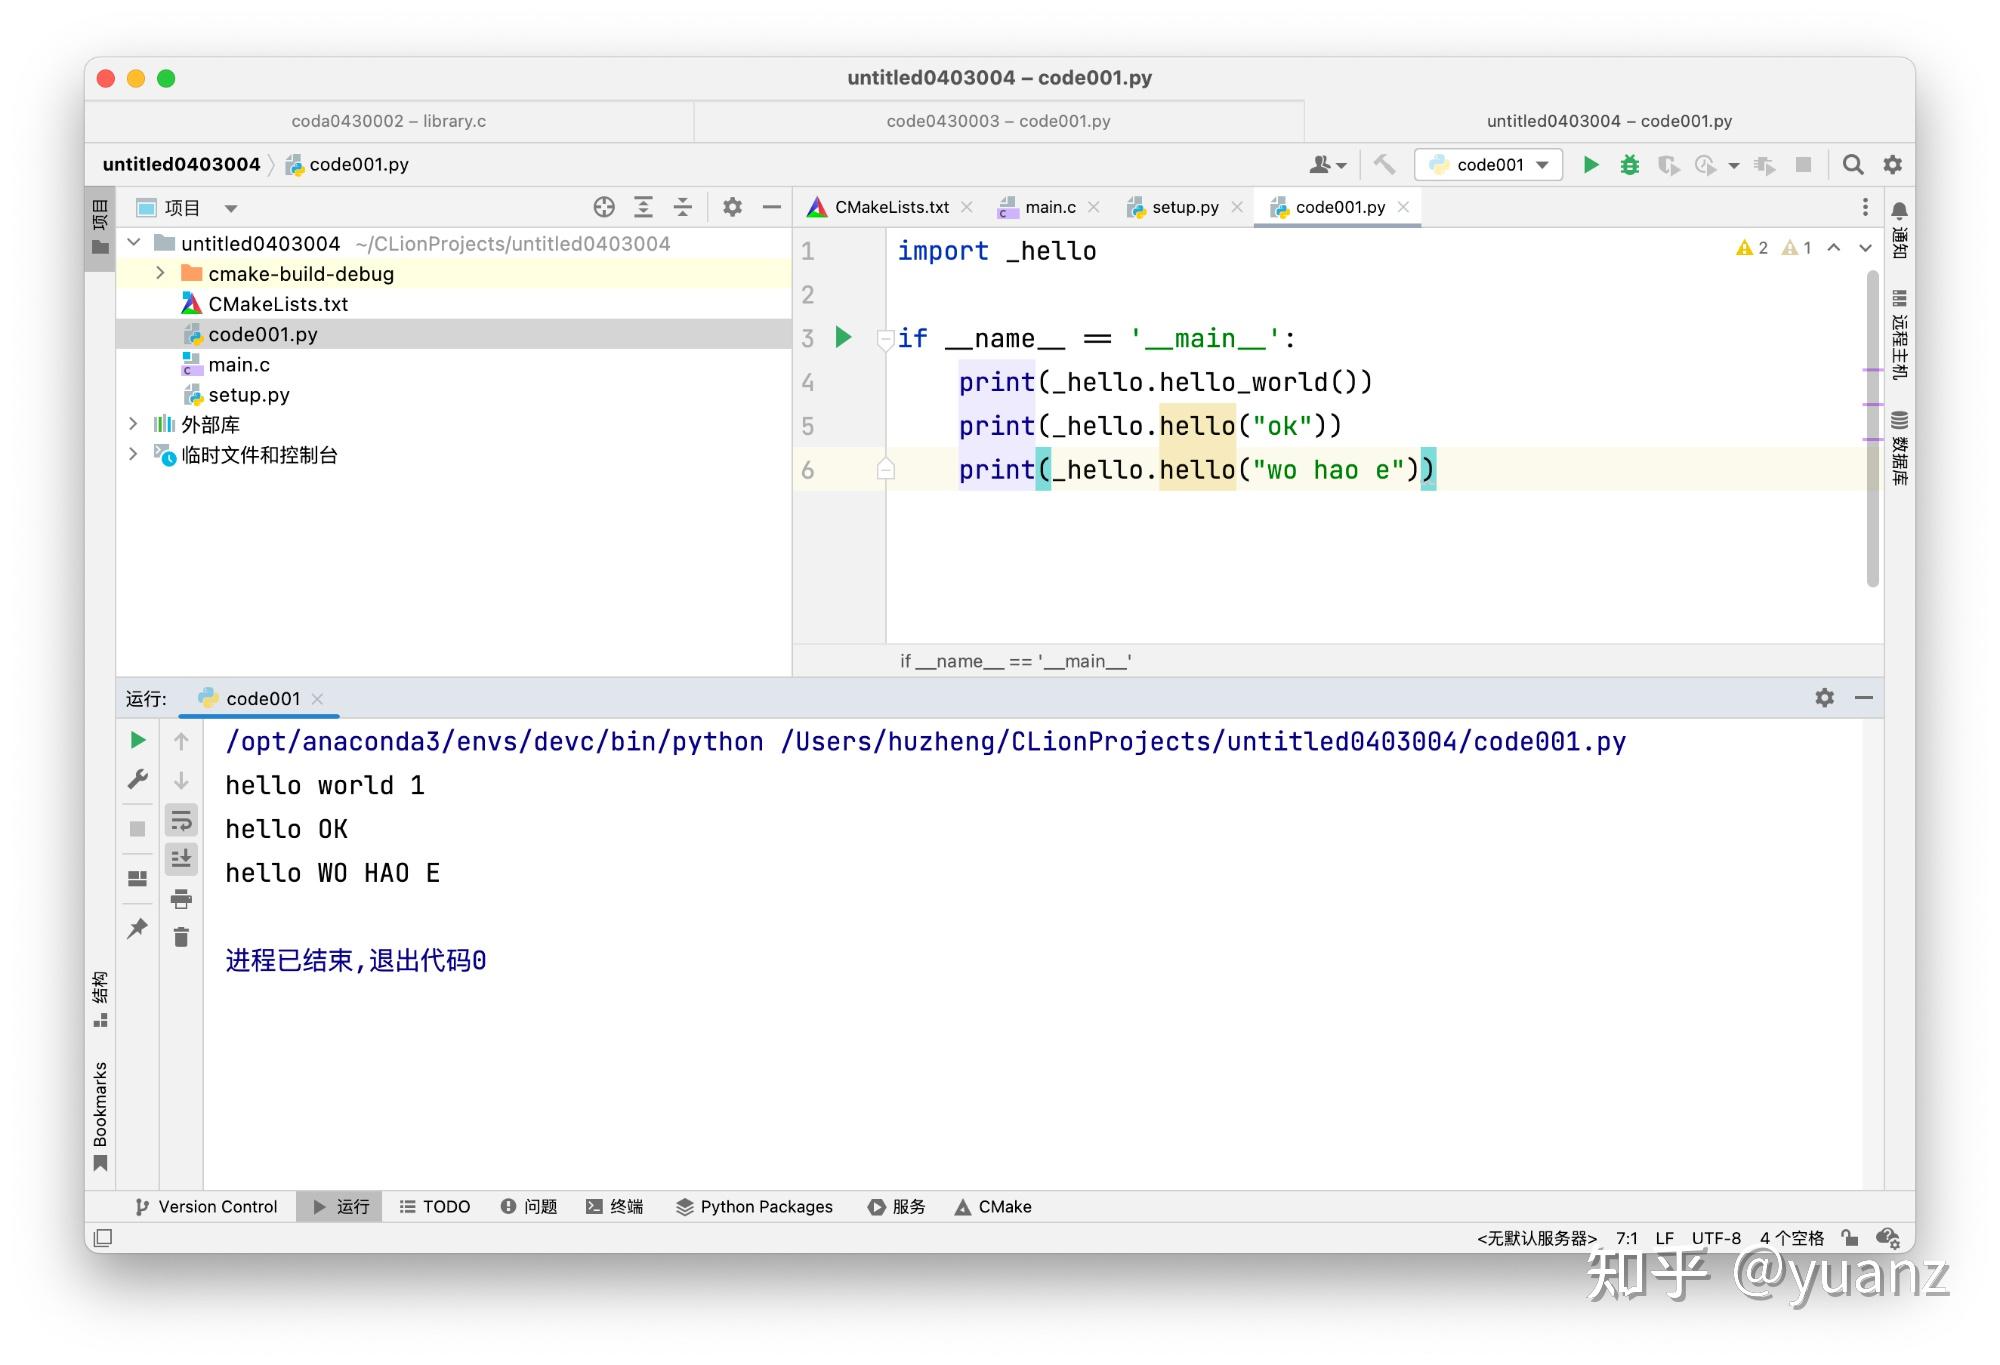Open Project panel options gear

click(x=732, y=207)
